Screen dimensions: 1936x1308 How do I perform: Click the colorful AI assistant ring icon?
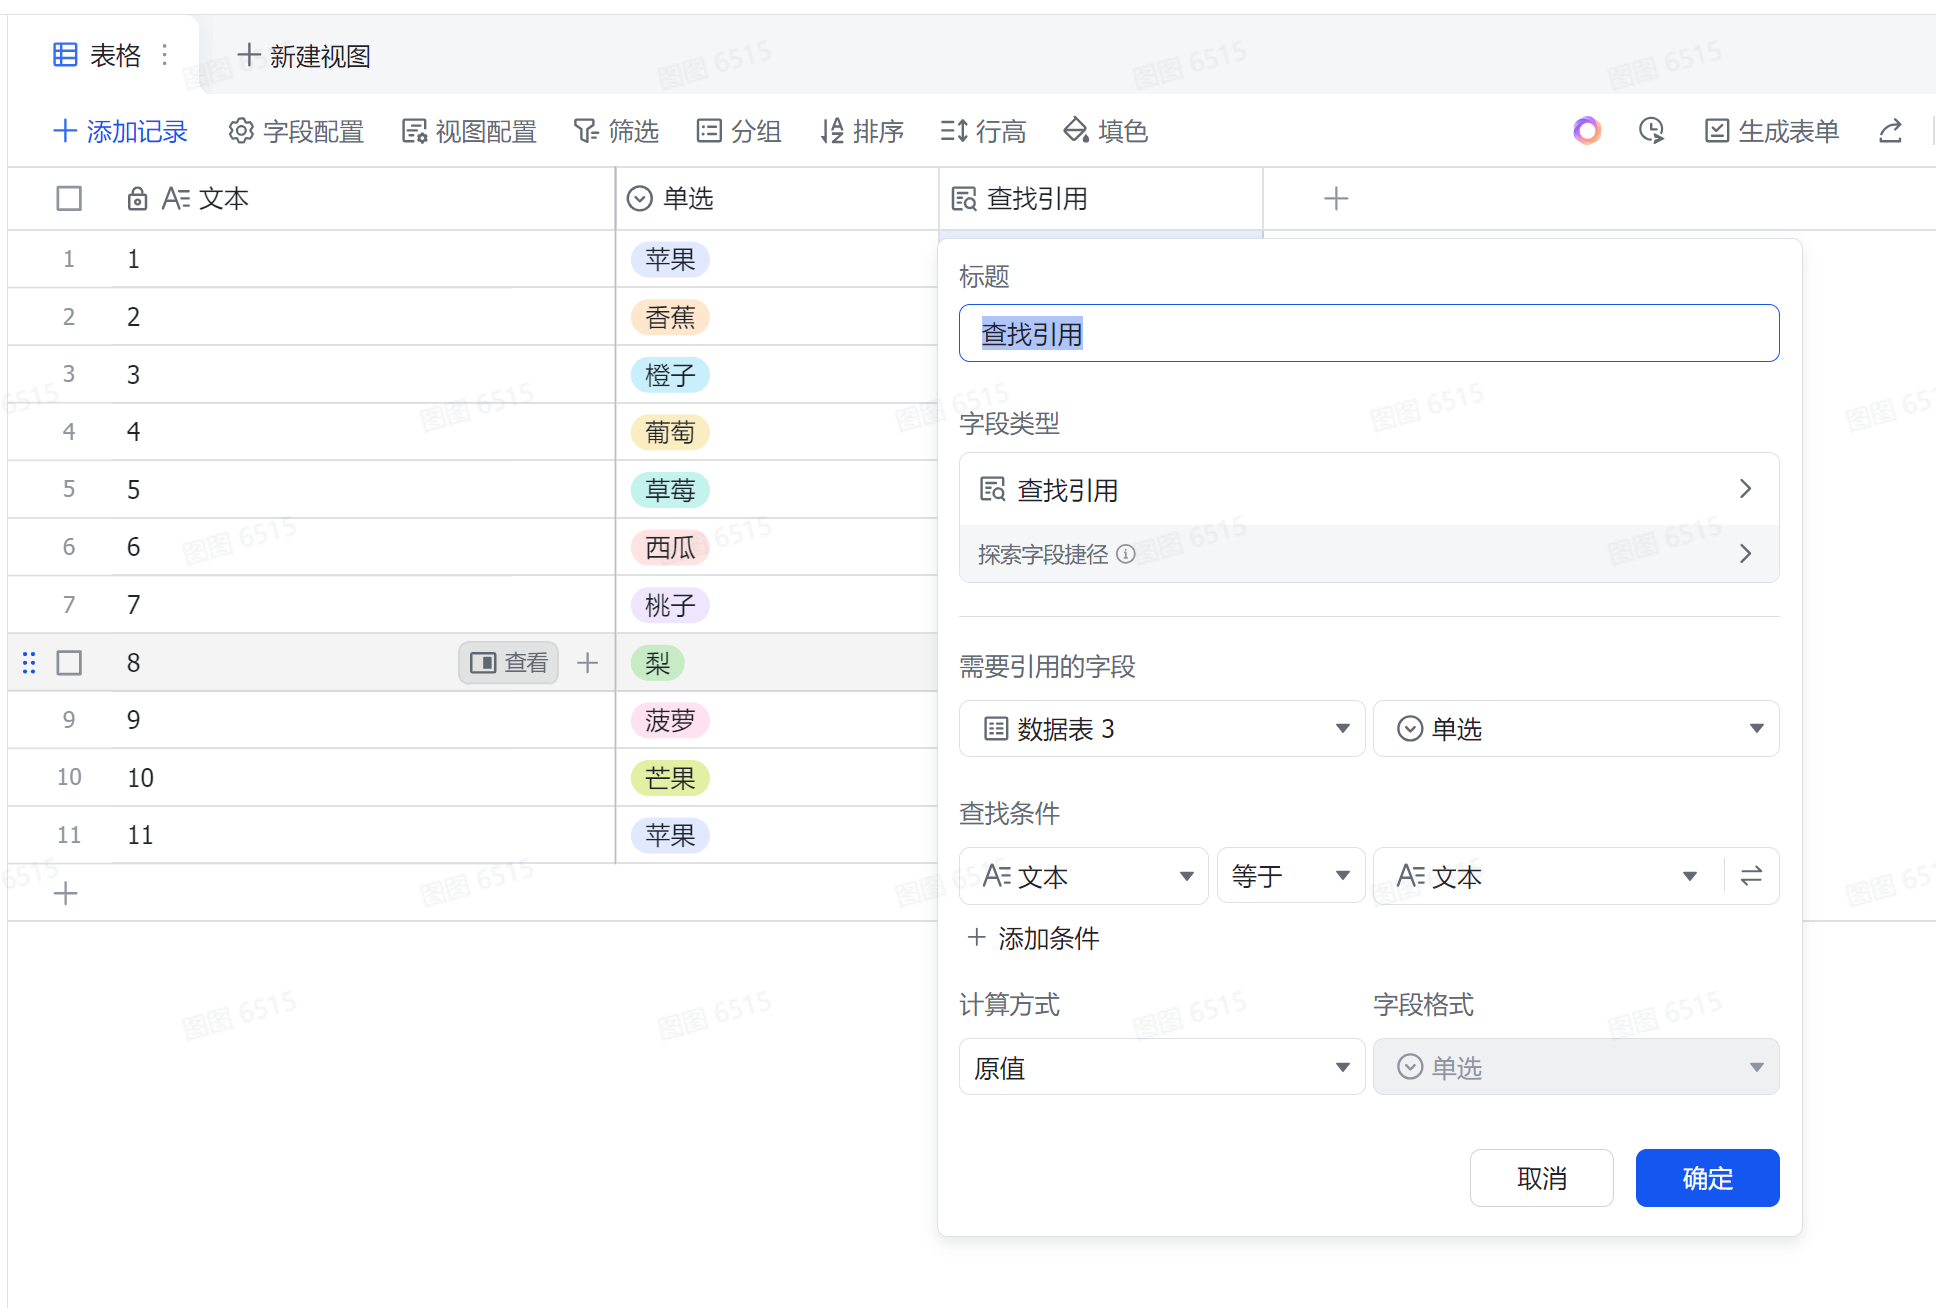1587,131
